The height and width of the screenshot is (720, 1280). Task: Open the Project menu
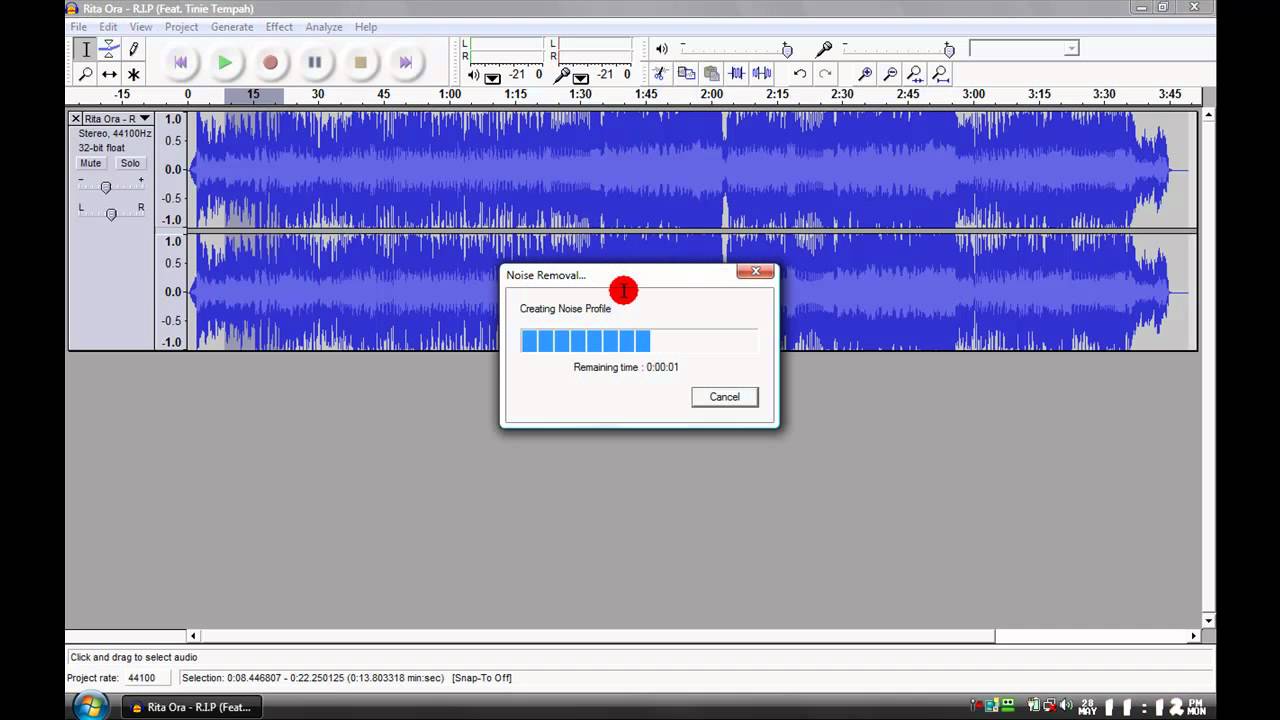pos(181,27)
